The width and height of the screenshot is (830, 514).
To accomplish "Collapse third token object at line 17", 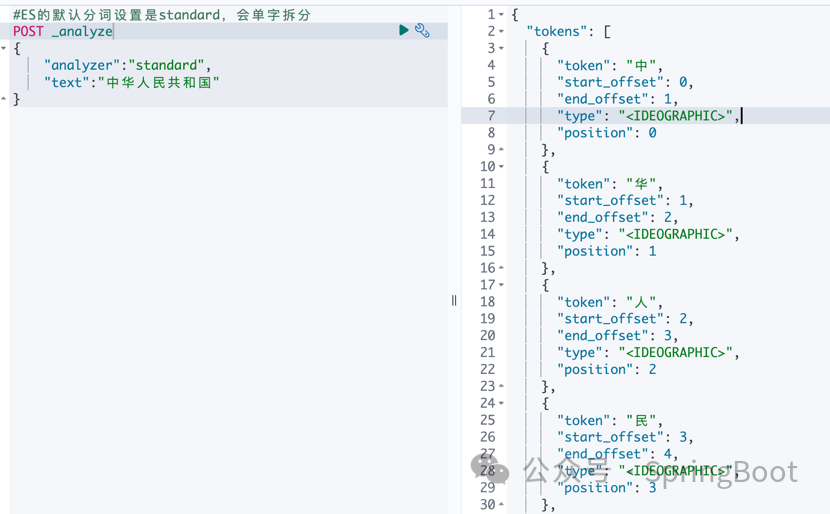I will click(x=501, y=285).
